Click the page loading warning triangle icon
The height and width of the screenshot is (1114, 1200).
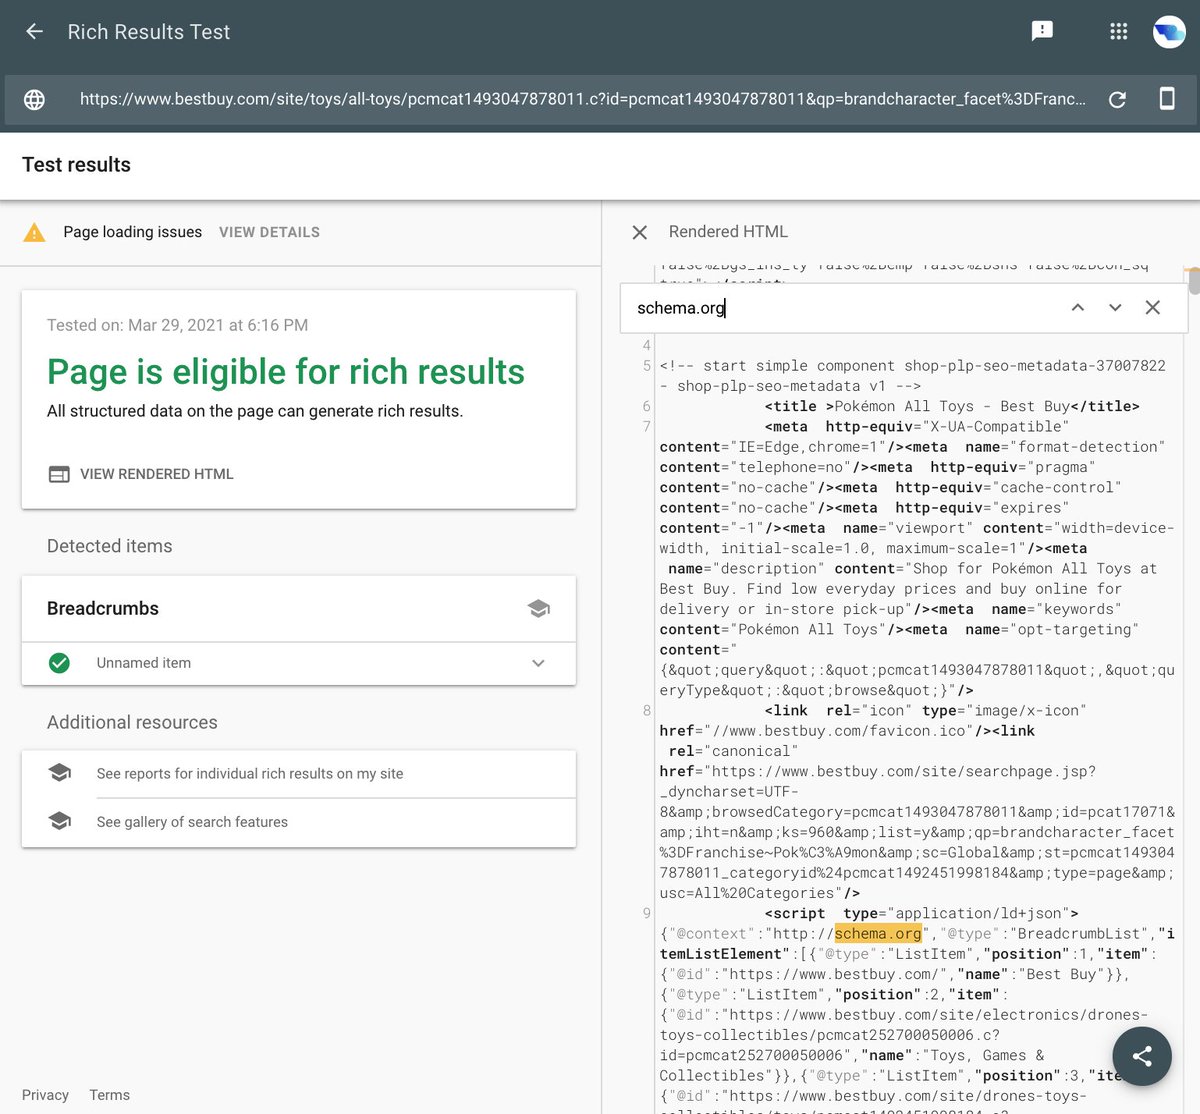point(34,233)
